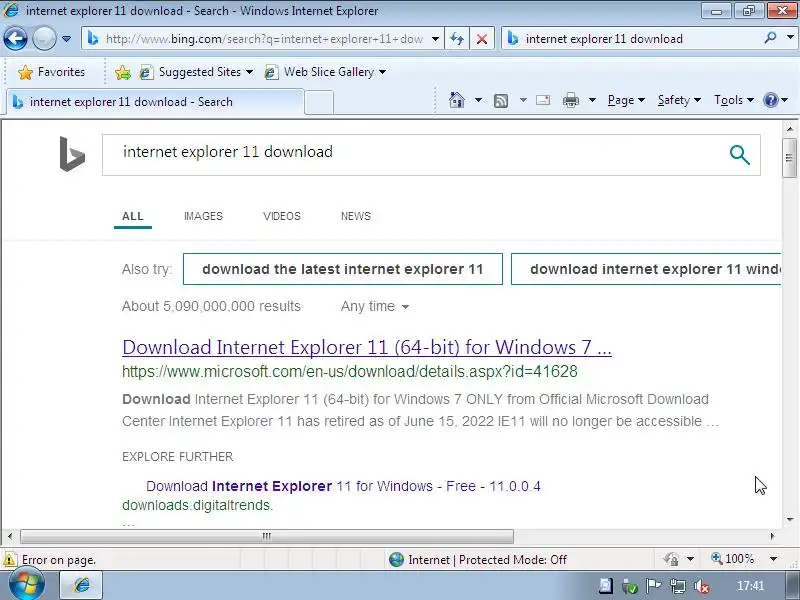
Task: Expand the Home button dropdown arrow
Action: point(478,100)
